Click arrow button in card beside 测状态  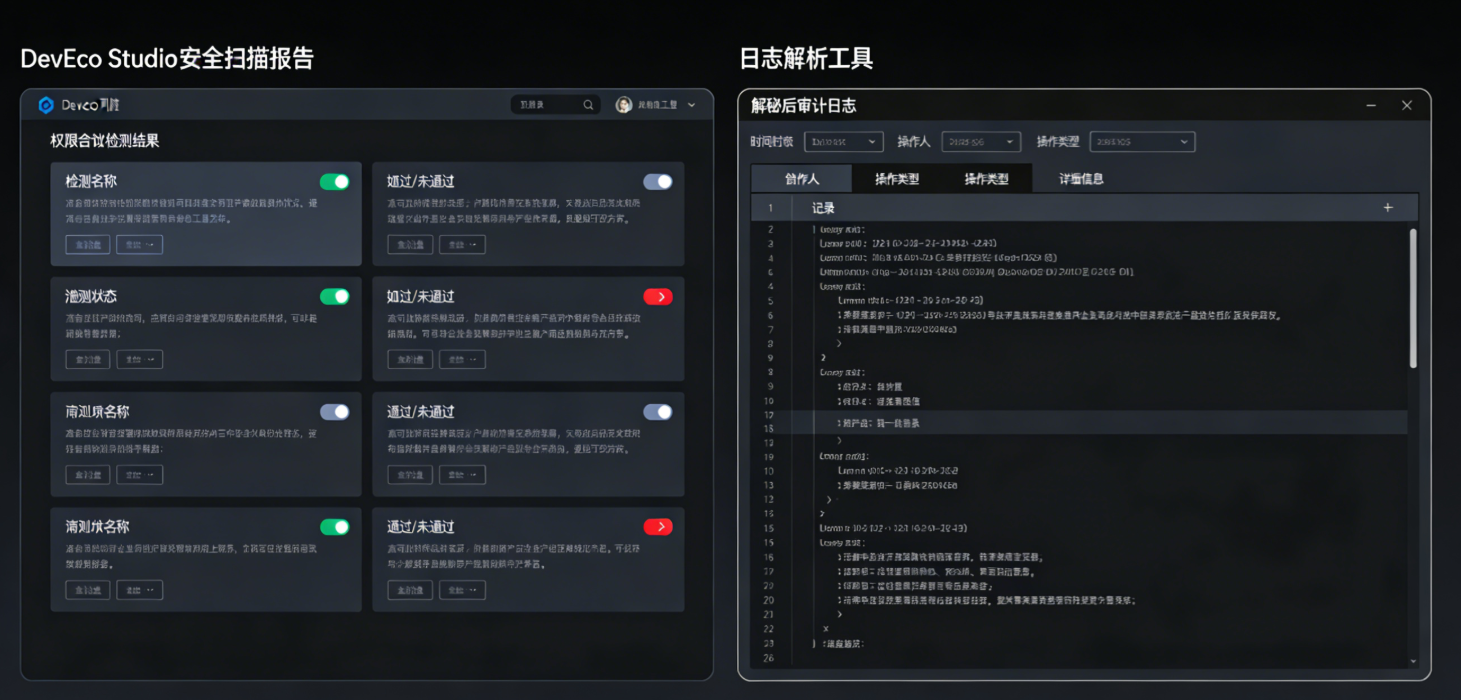pos(462,359)
